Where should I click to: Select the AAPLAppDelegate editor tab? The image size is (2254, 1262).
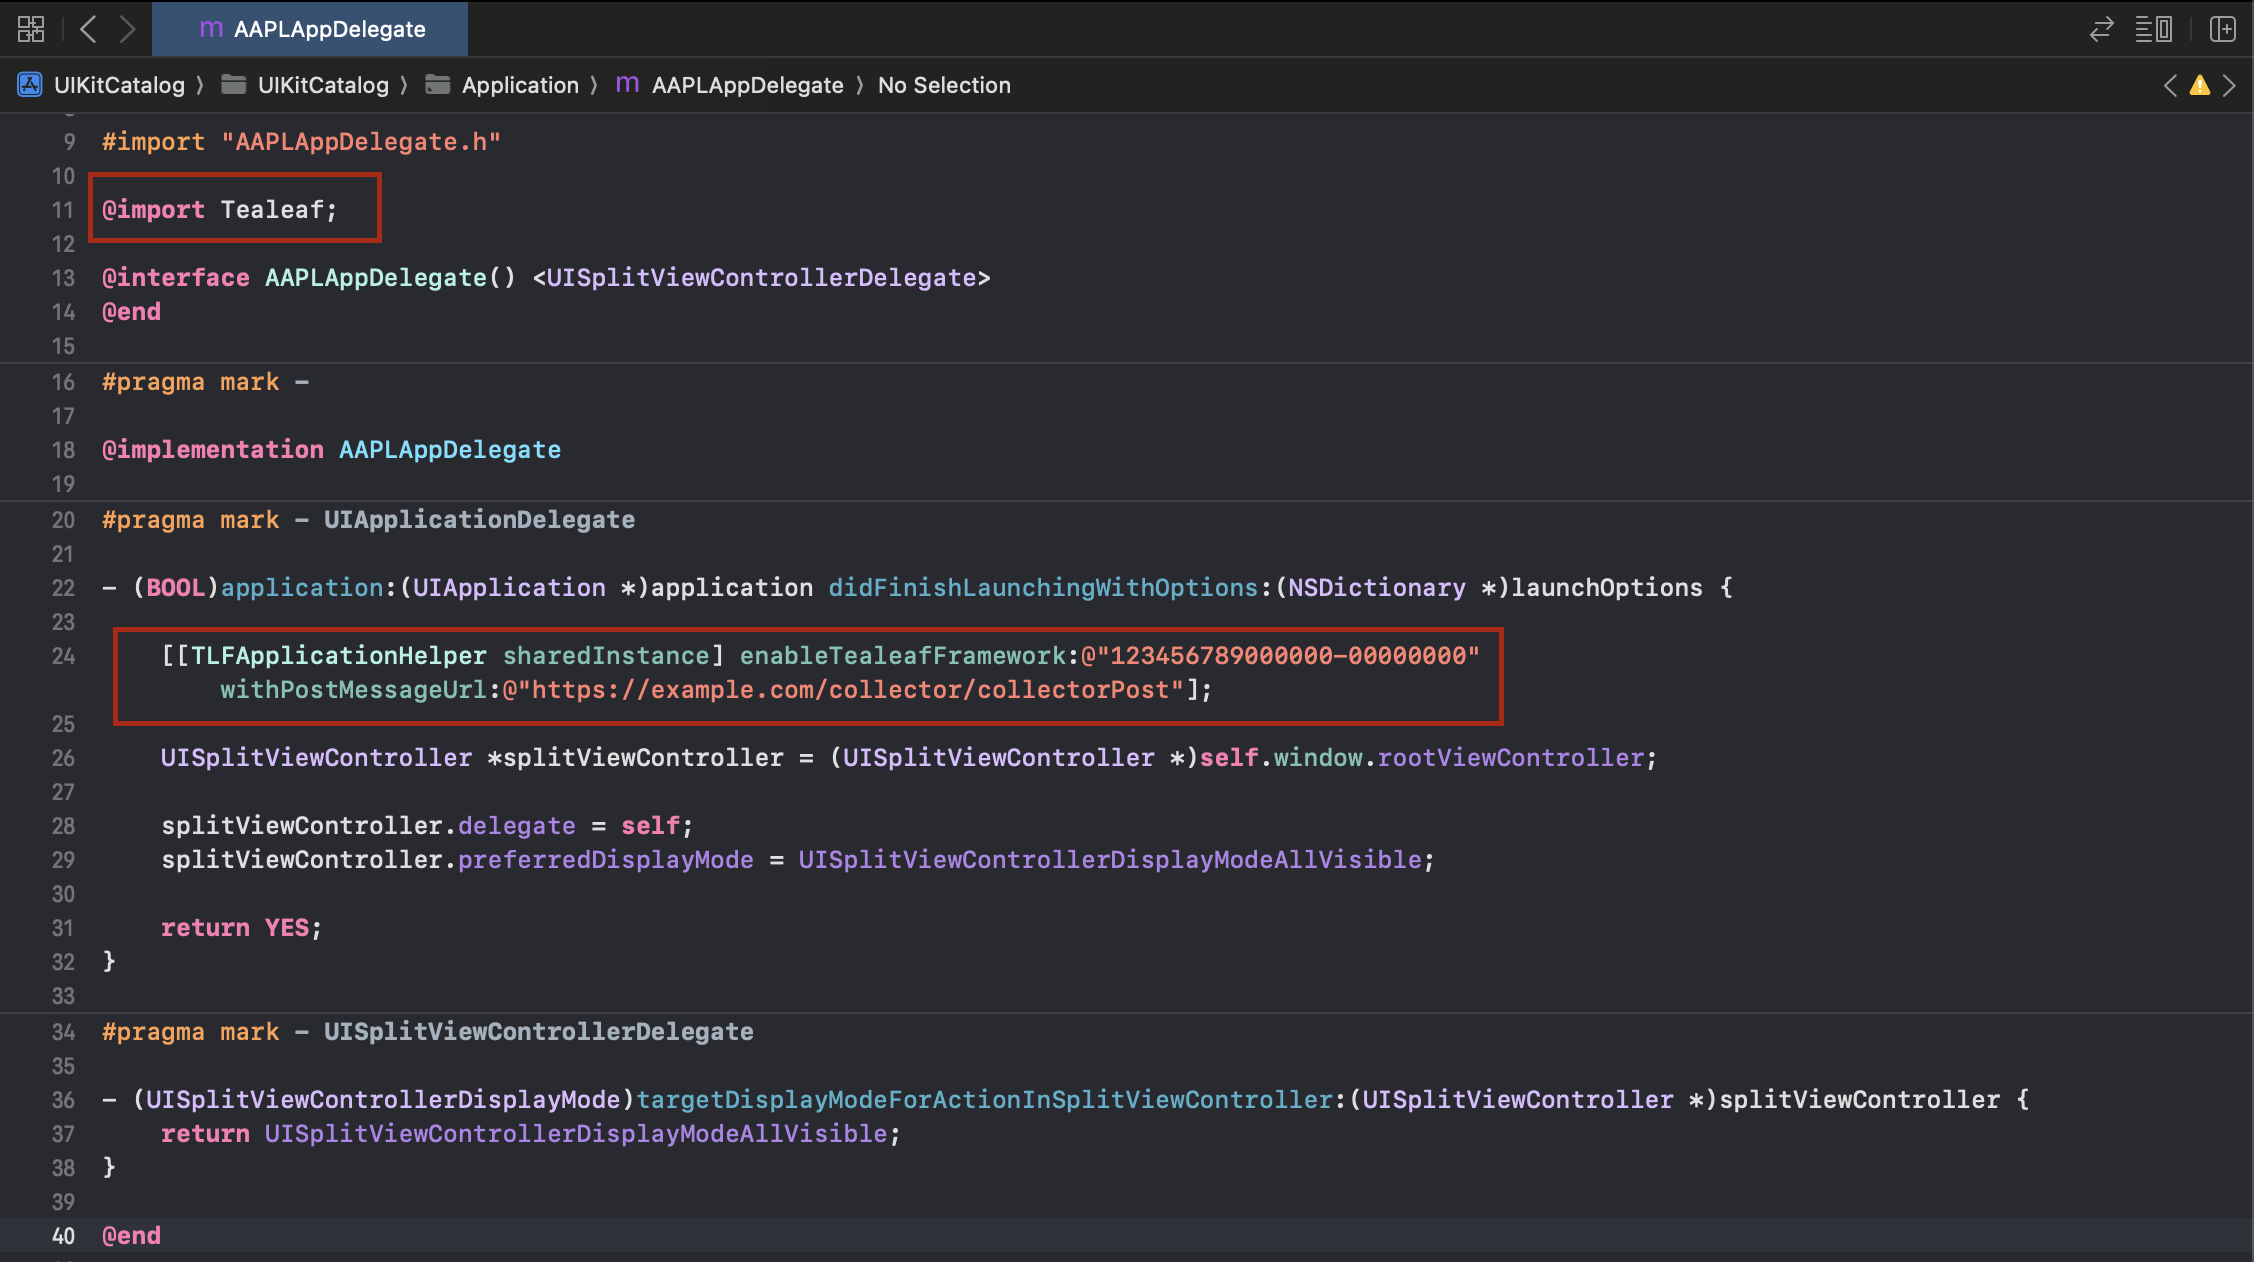coord(310,29)
